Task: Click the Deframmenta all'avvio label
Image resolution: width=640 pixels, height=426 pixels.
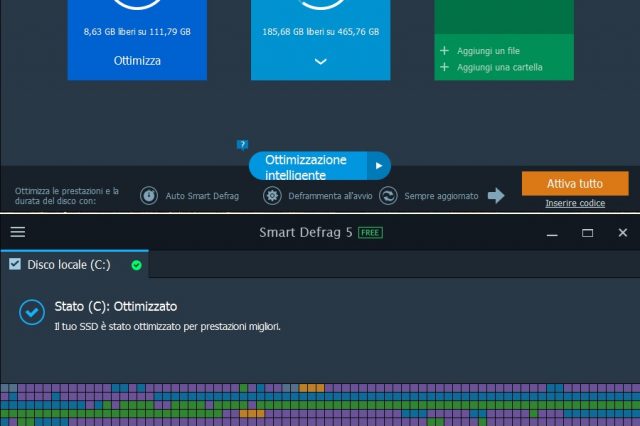Action: pos(330,196)
